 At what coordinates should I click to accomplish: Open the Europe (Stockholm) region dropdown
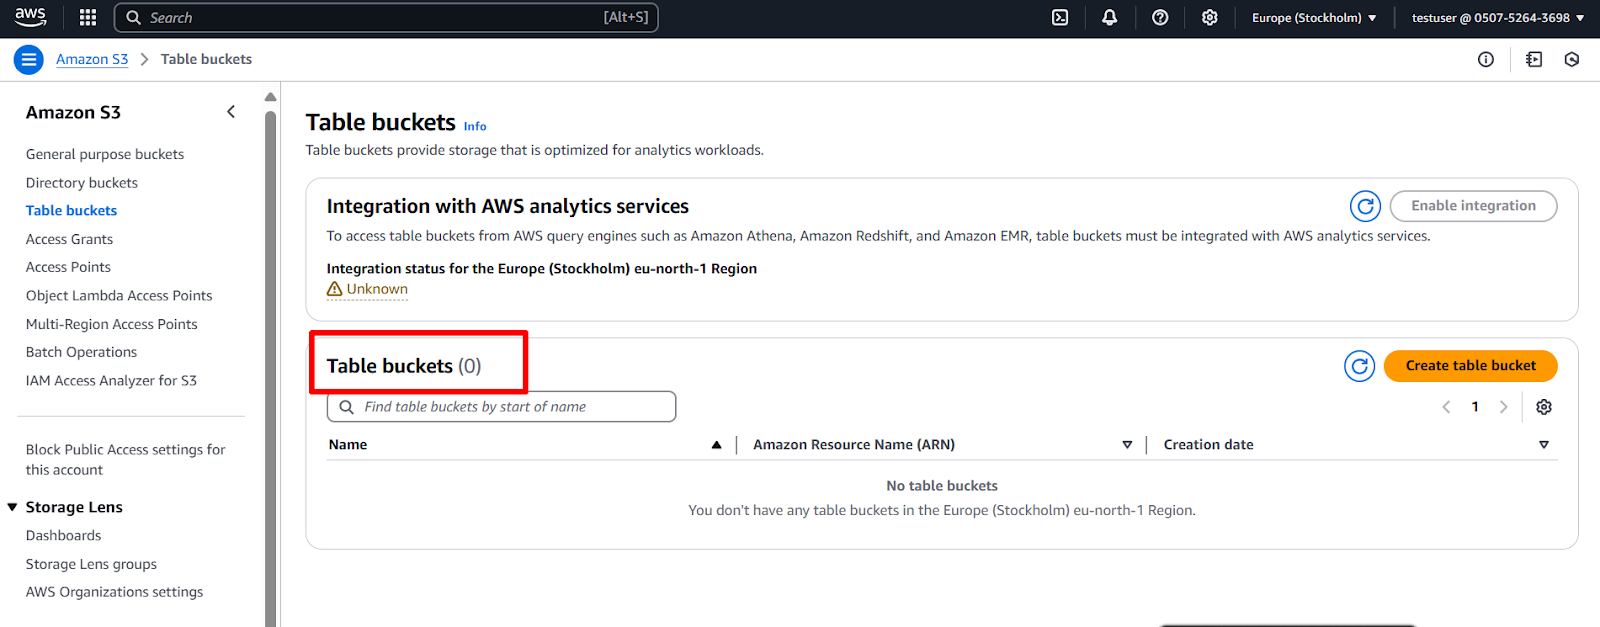point(1314,17)
